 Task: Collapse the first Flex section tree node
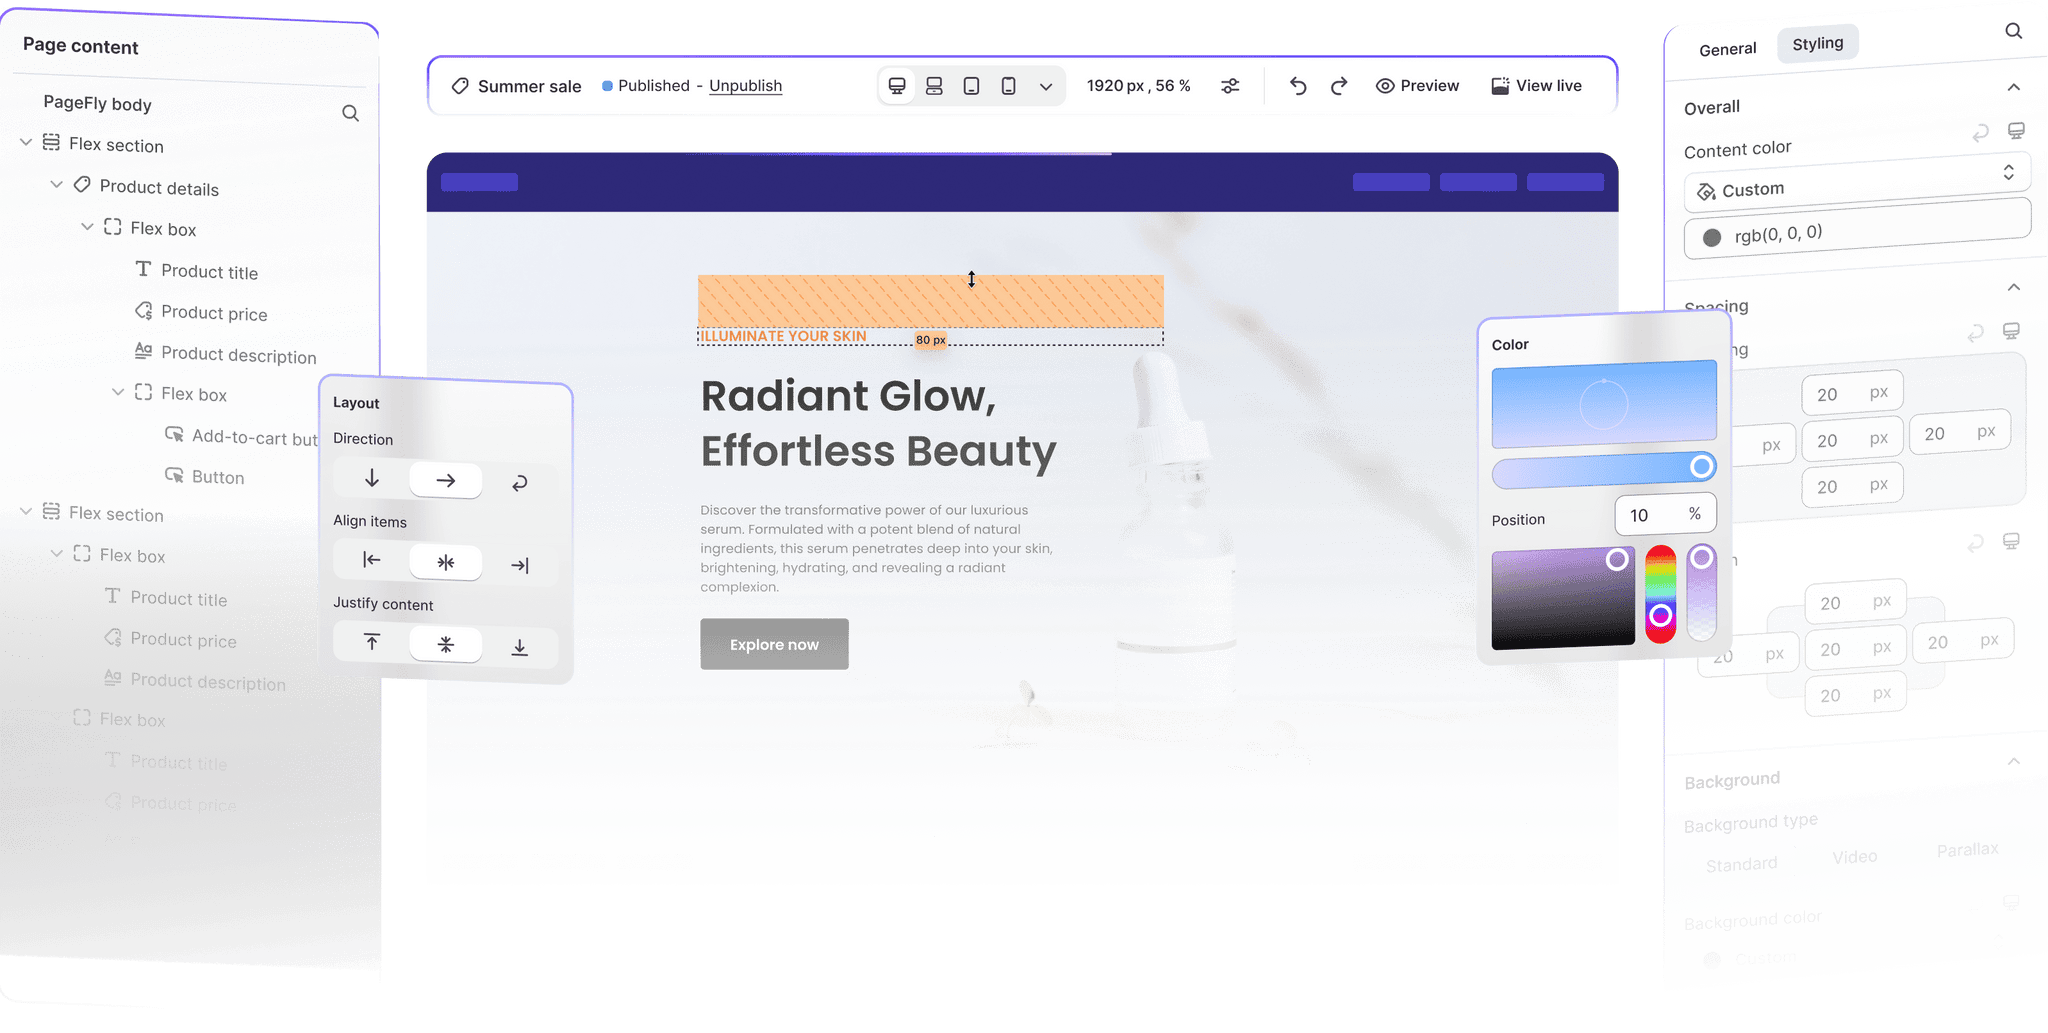(26, 142)
